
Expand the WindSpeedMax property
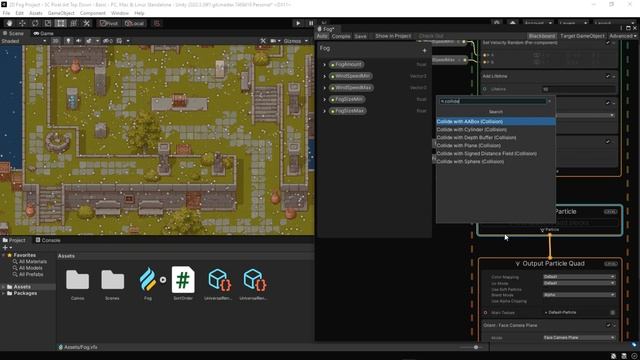[324, 88]
